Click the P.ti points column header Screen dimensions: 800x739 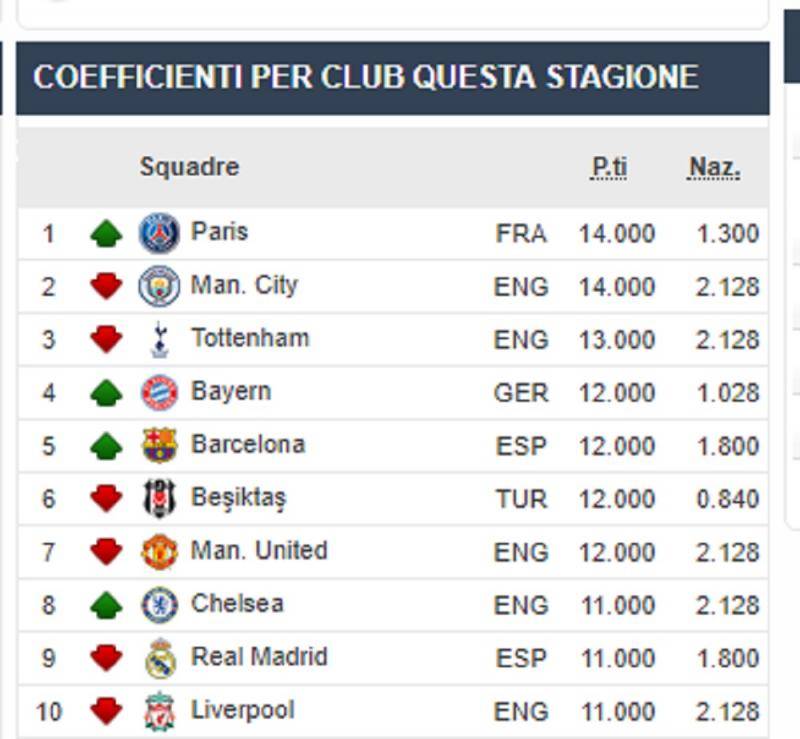609,167
